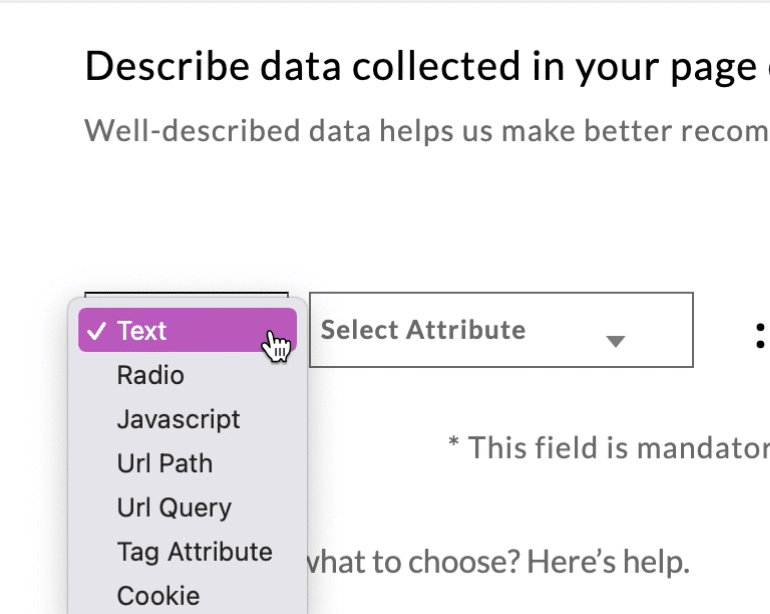The image size is (770, 614).
Task: Select the Radio option
Action: [x=151, y=376]
